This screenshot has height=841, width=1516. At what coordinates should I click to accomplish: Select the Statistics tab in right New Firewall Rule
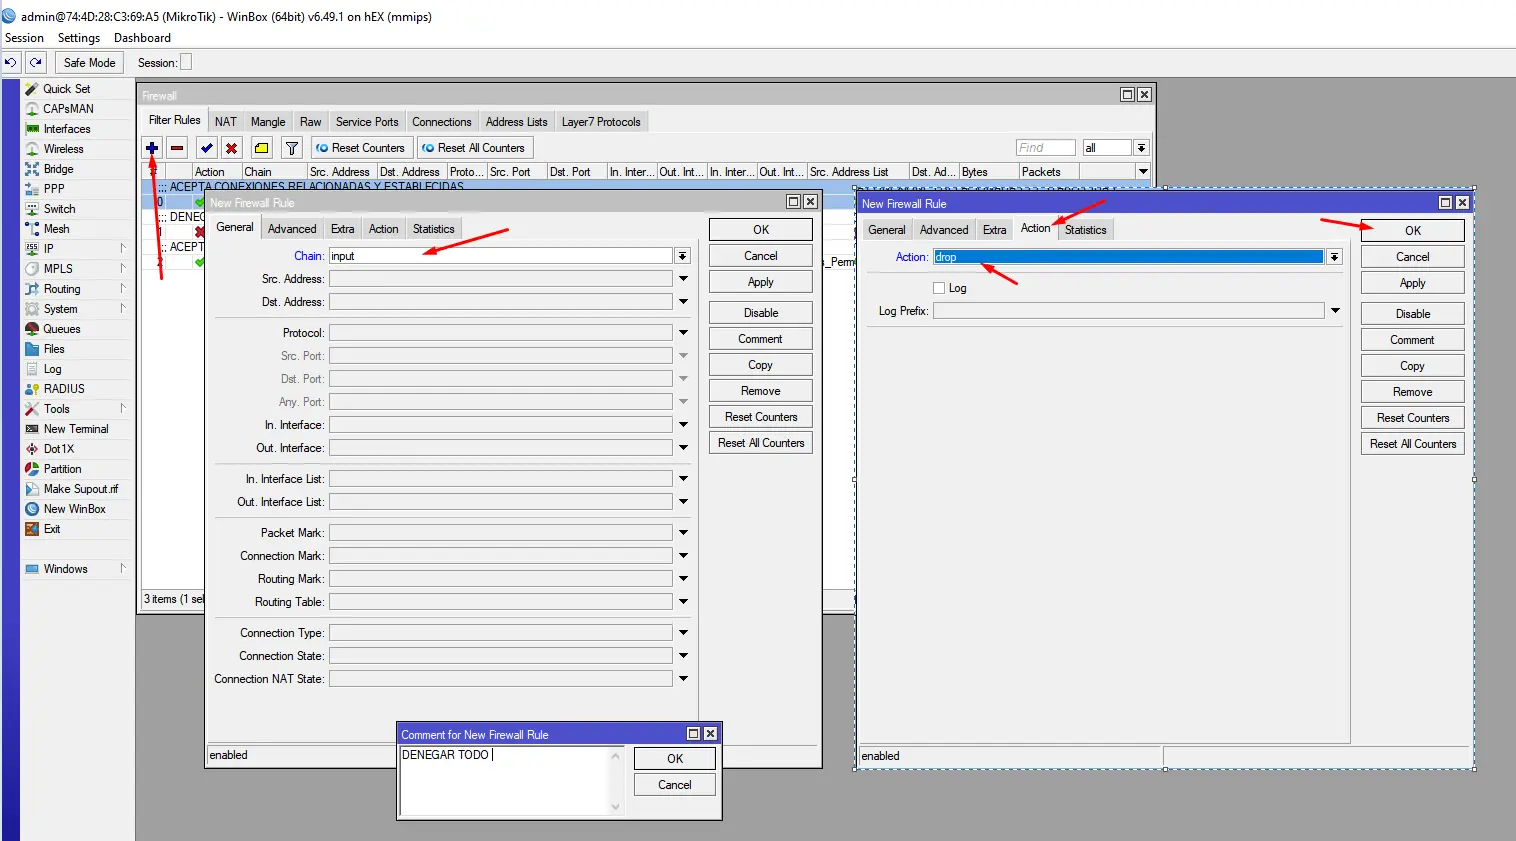click(x=1086, y=230)
